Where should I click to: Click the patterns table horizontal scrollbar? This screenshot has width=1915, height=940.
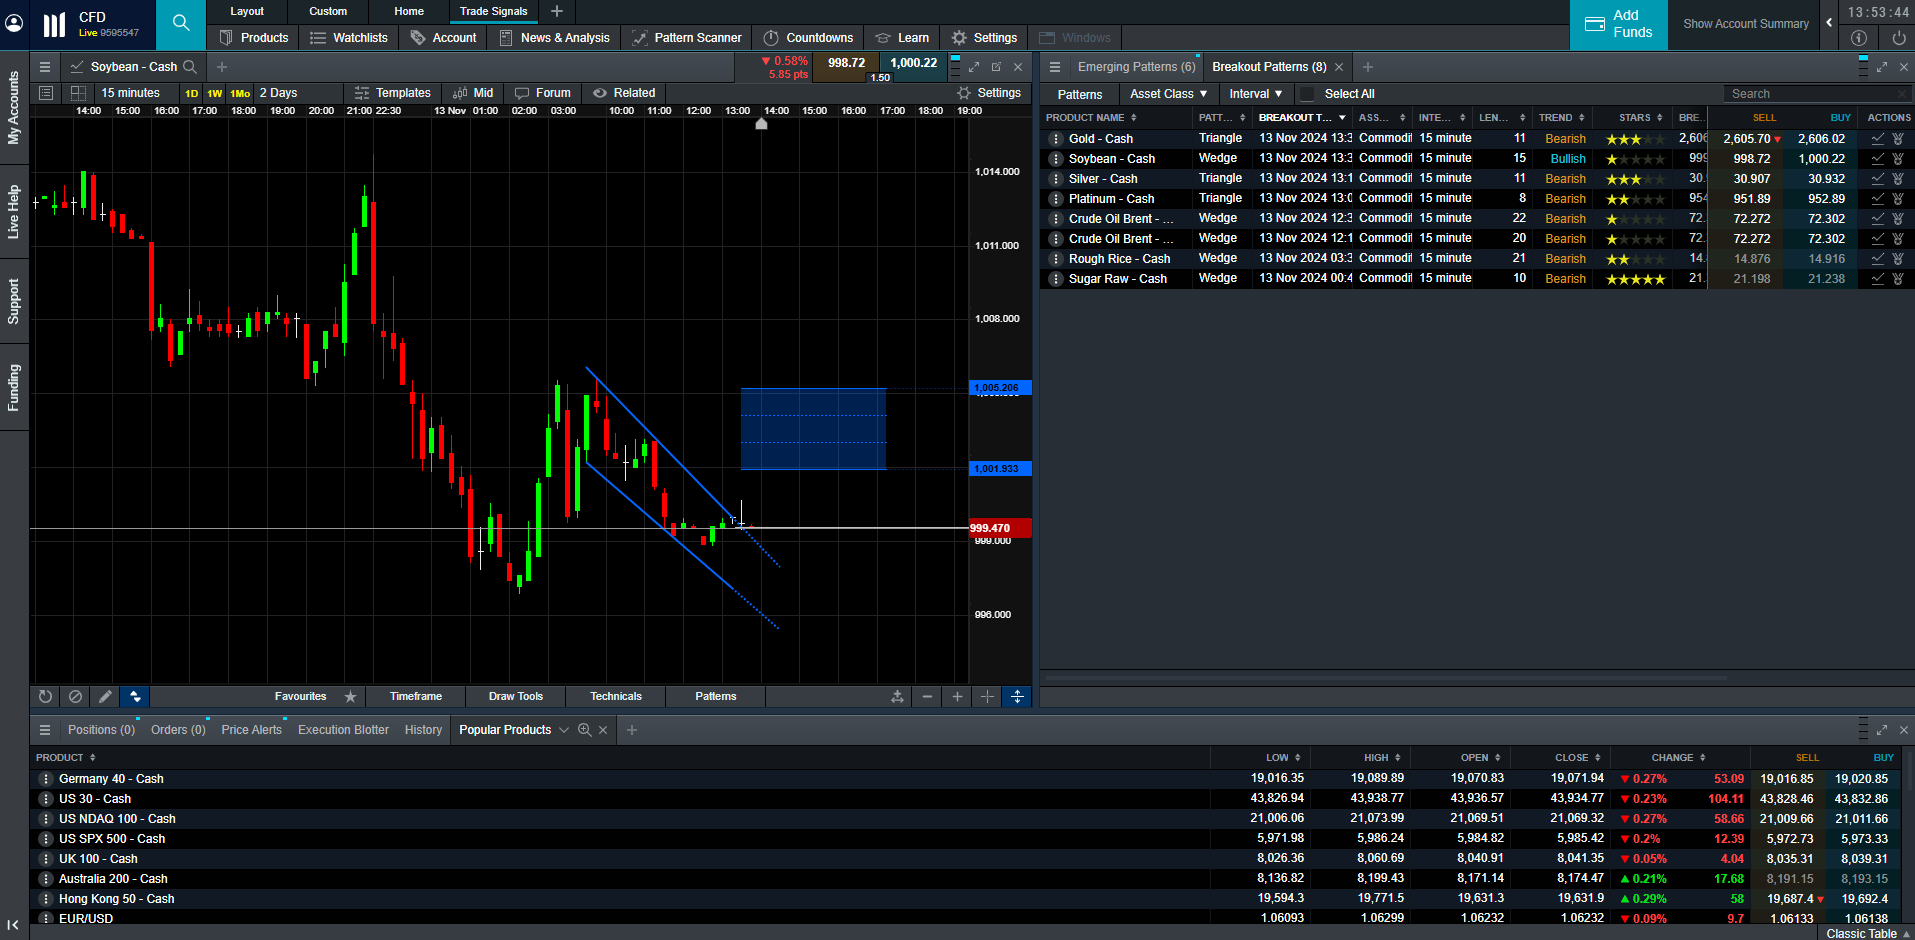coord(1386,677)
